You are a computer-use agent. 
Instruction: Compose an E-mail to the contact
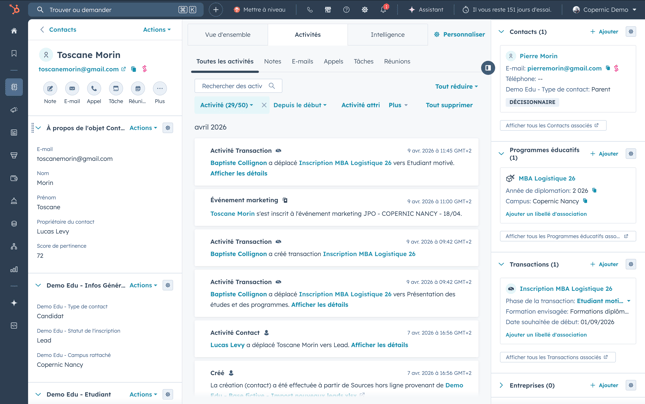tap(72, 88)
